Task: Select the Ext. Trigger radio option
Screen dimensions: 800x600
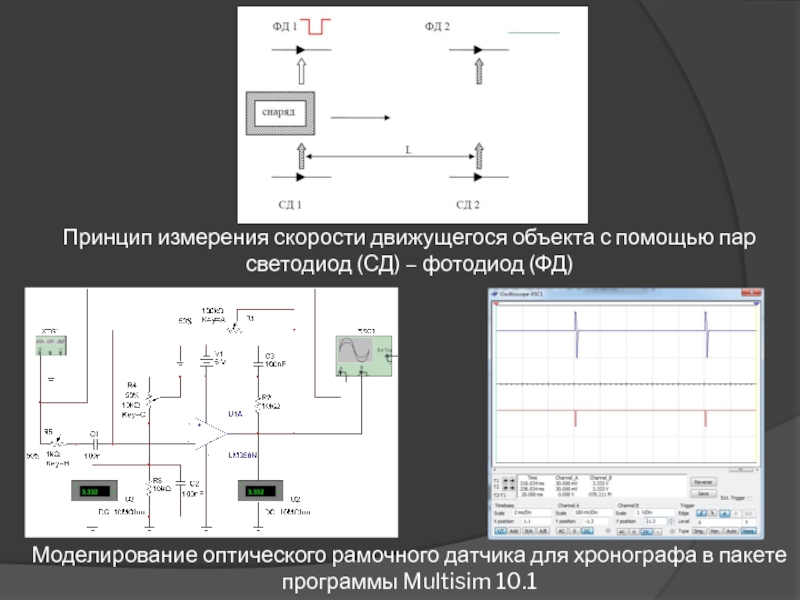Action: click(749, 498)
